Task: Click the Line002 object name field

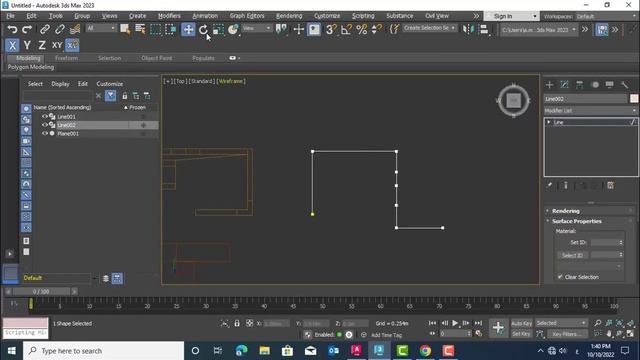Action: point(585,98)
